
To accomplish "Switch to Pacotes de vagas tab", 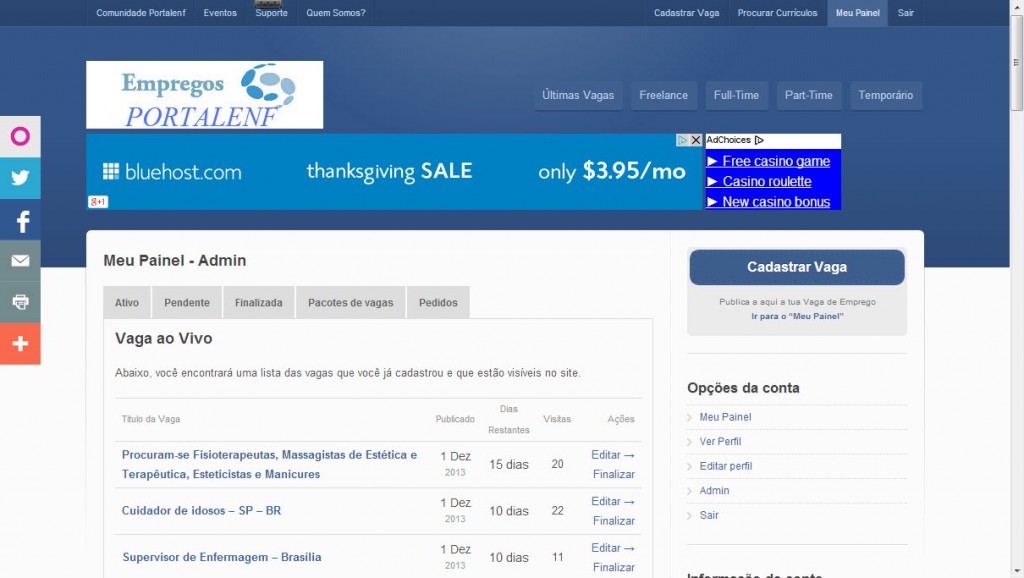I will point(351,302).
